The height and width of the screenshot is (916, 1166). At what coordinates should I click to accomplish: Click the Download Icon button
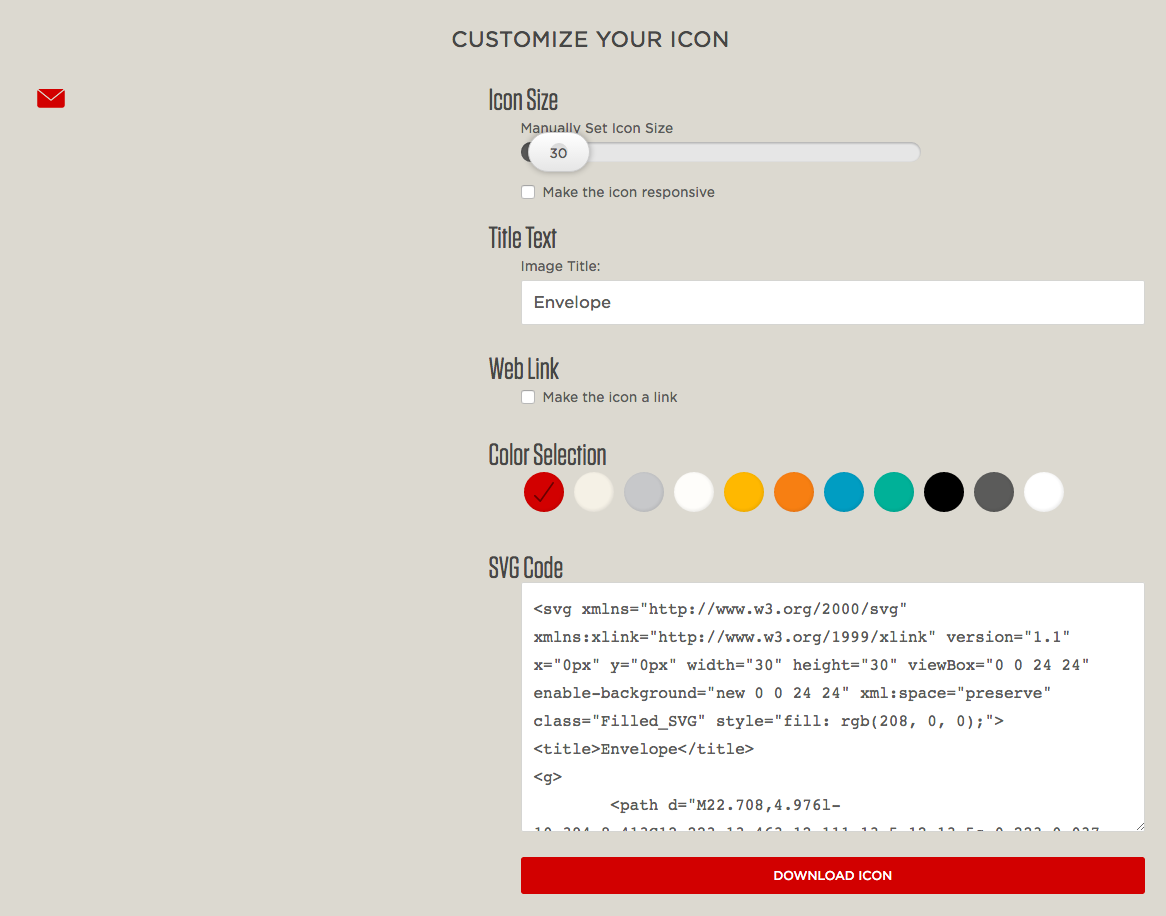[x=832, y=875]
